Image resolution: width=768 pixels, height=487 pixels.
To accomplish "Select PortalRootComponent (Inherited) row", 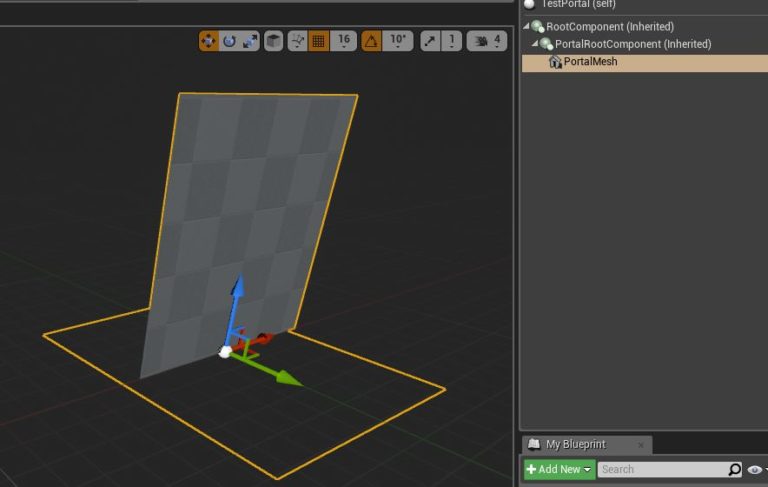I will [x=633, y=44].
